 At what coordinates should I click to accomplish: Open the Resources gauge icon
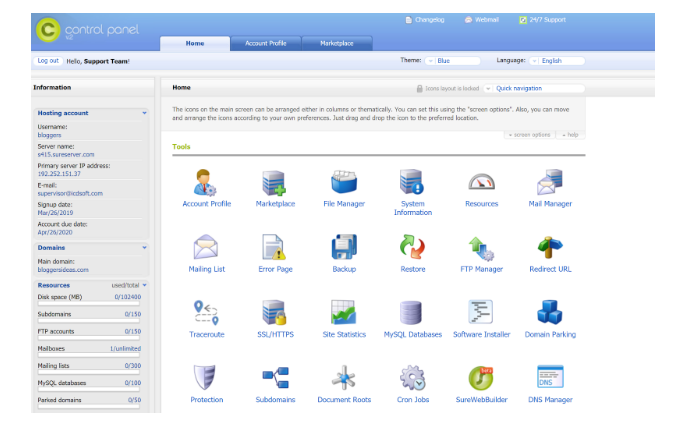point(481,182)
